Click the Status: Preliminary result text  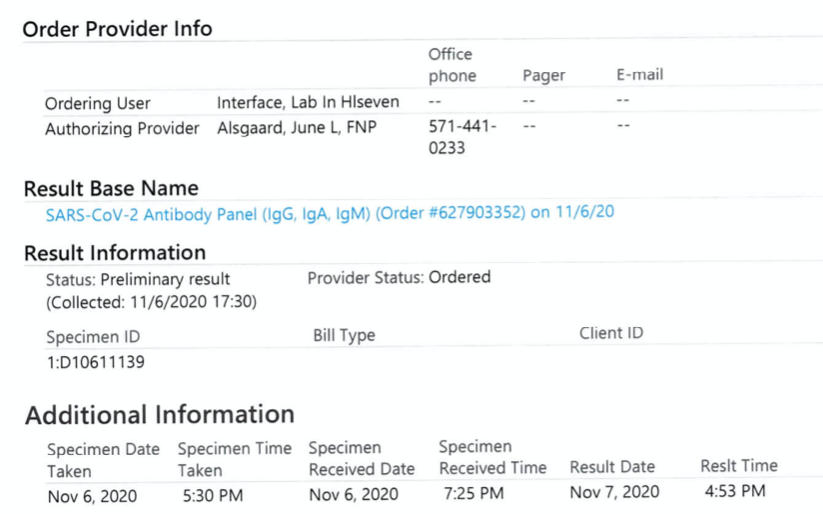[138, 279]
